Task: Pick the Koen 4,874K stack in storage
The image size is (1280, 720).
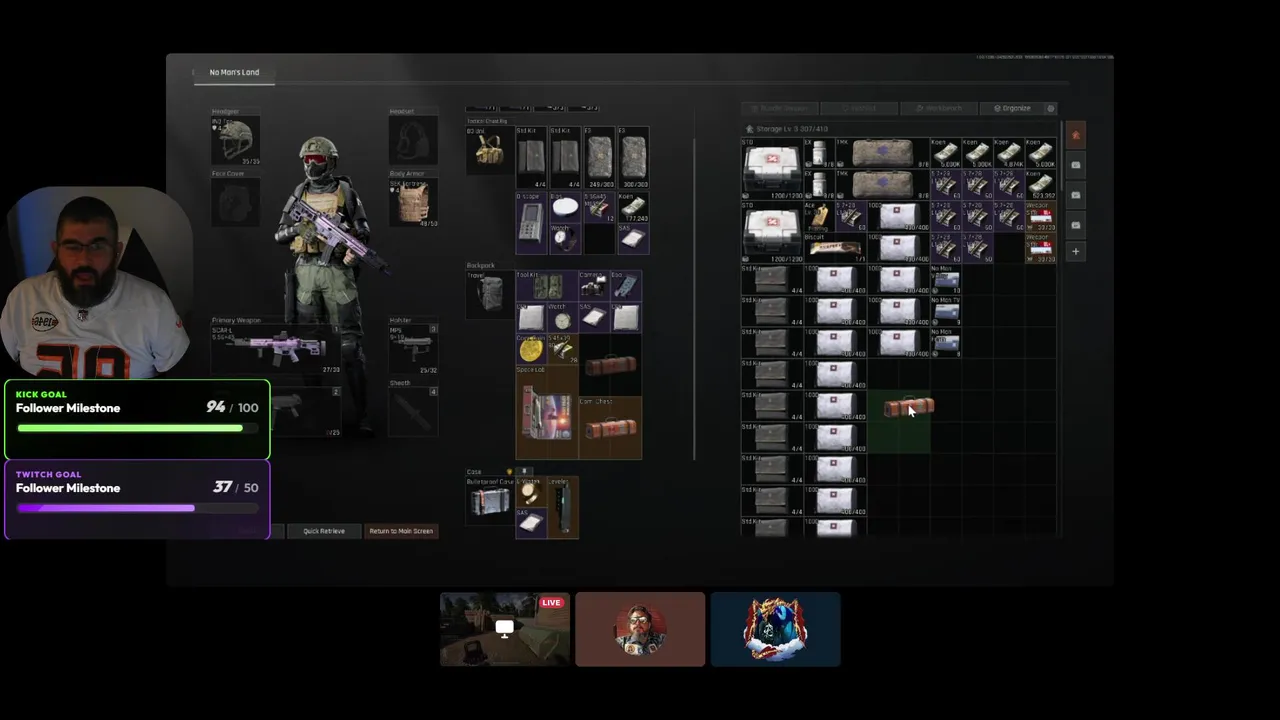Action: pos(1009,153)
